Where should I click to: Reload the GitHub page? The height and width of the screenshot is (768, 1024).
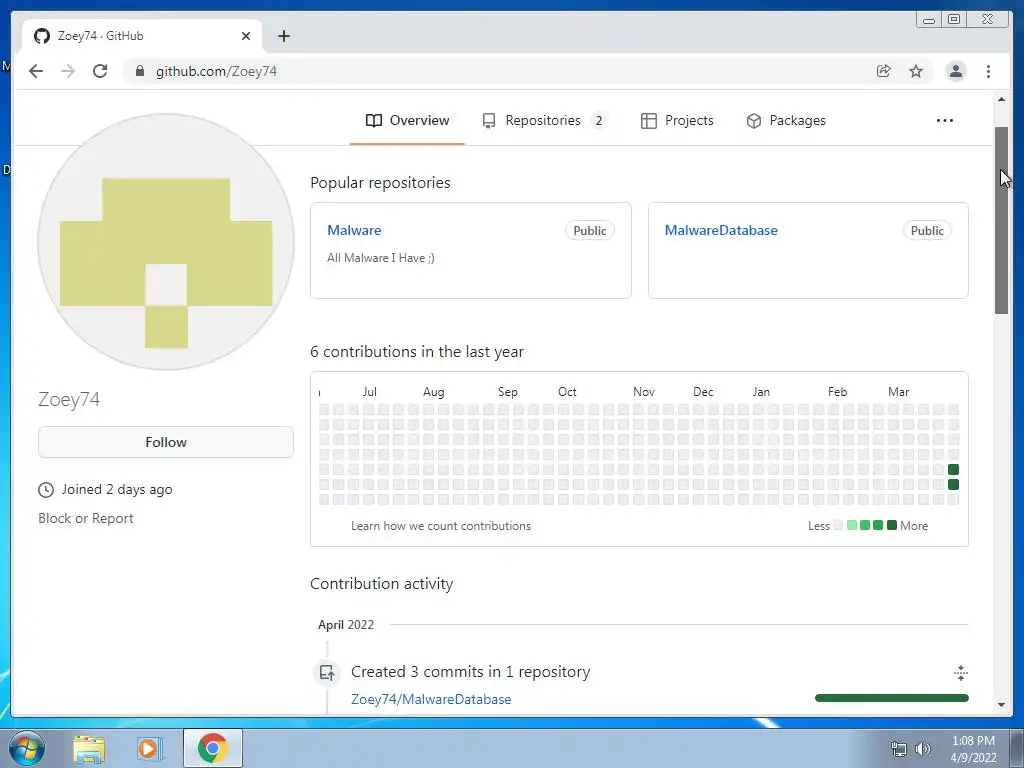(100, 71)
